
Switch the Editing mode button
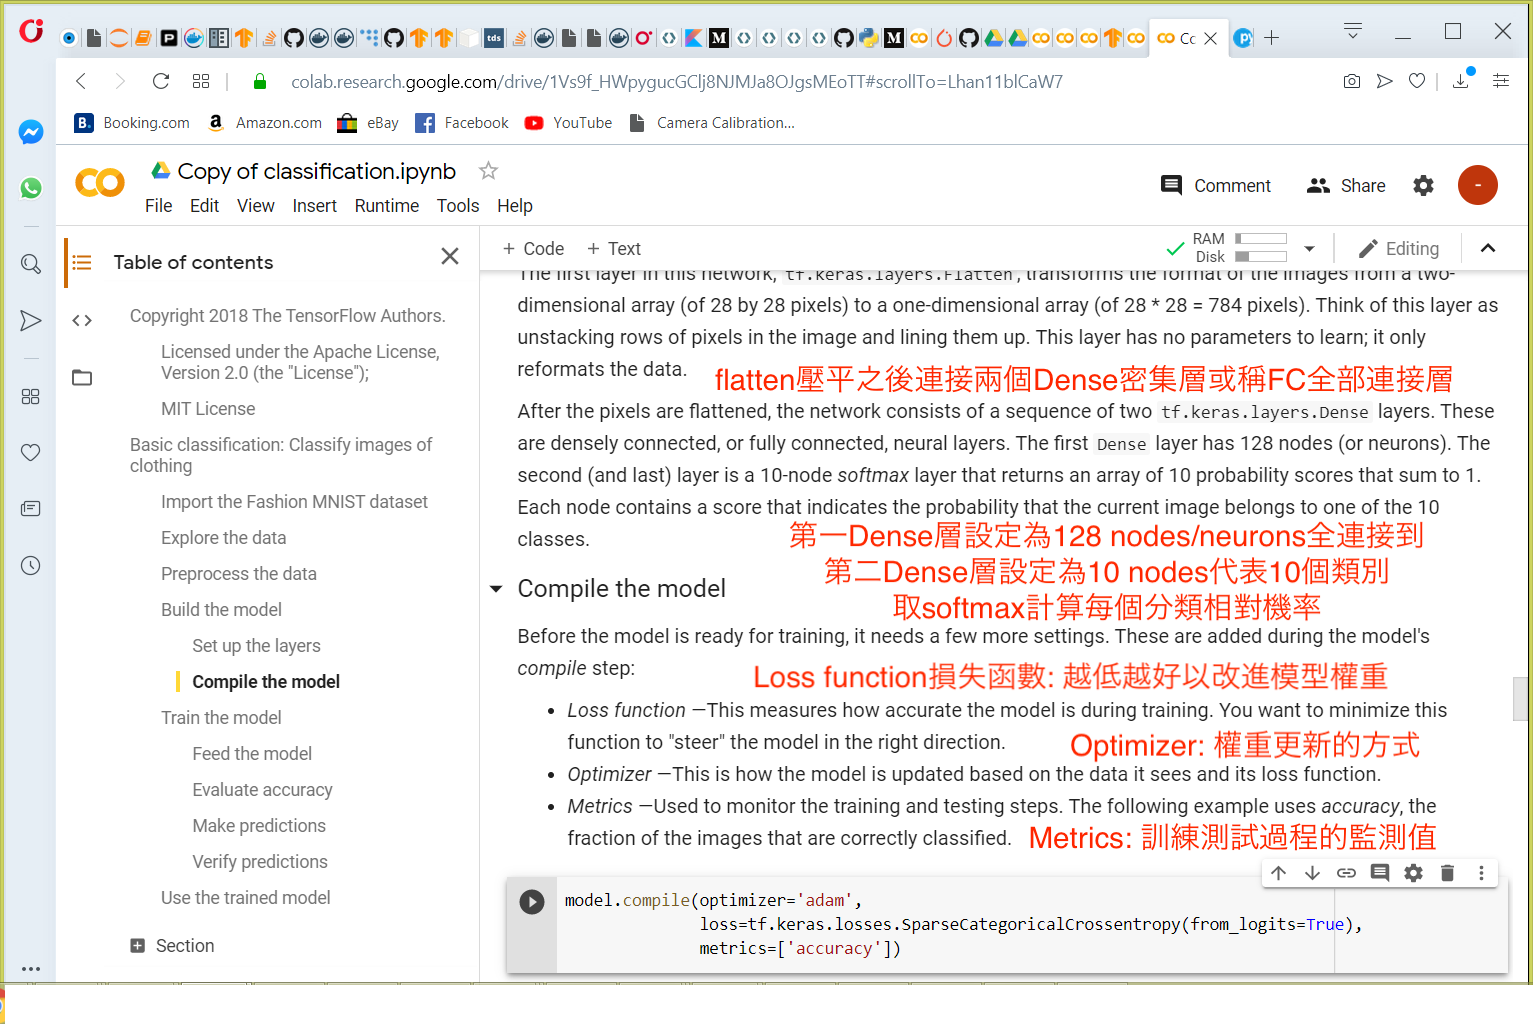1398,248
